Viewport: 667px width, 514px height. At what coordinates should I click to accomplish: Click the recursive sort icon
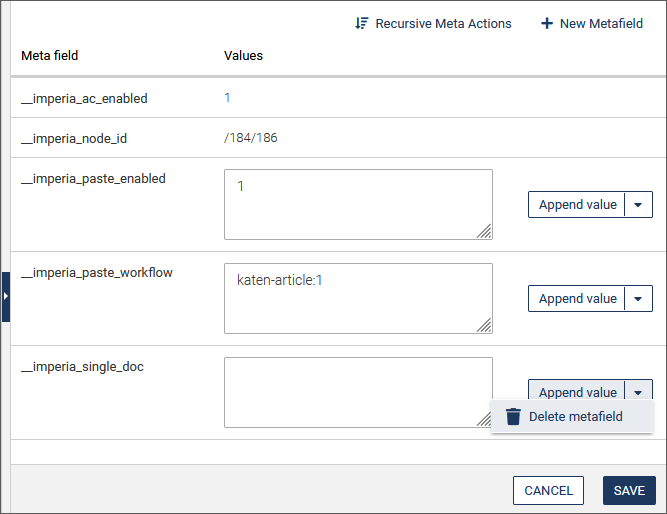[x=362, y=23]
